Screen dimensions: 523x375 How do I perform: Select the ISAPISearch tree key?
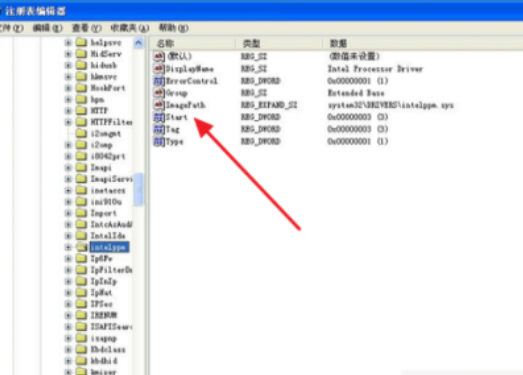[x=111, y=327]
